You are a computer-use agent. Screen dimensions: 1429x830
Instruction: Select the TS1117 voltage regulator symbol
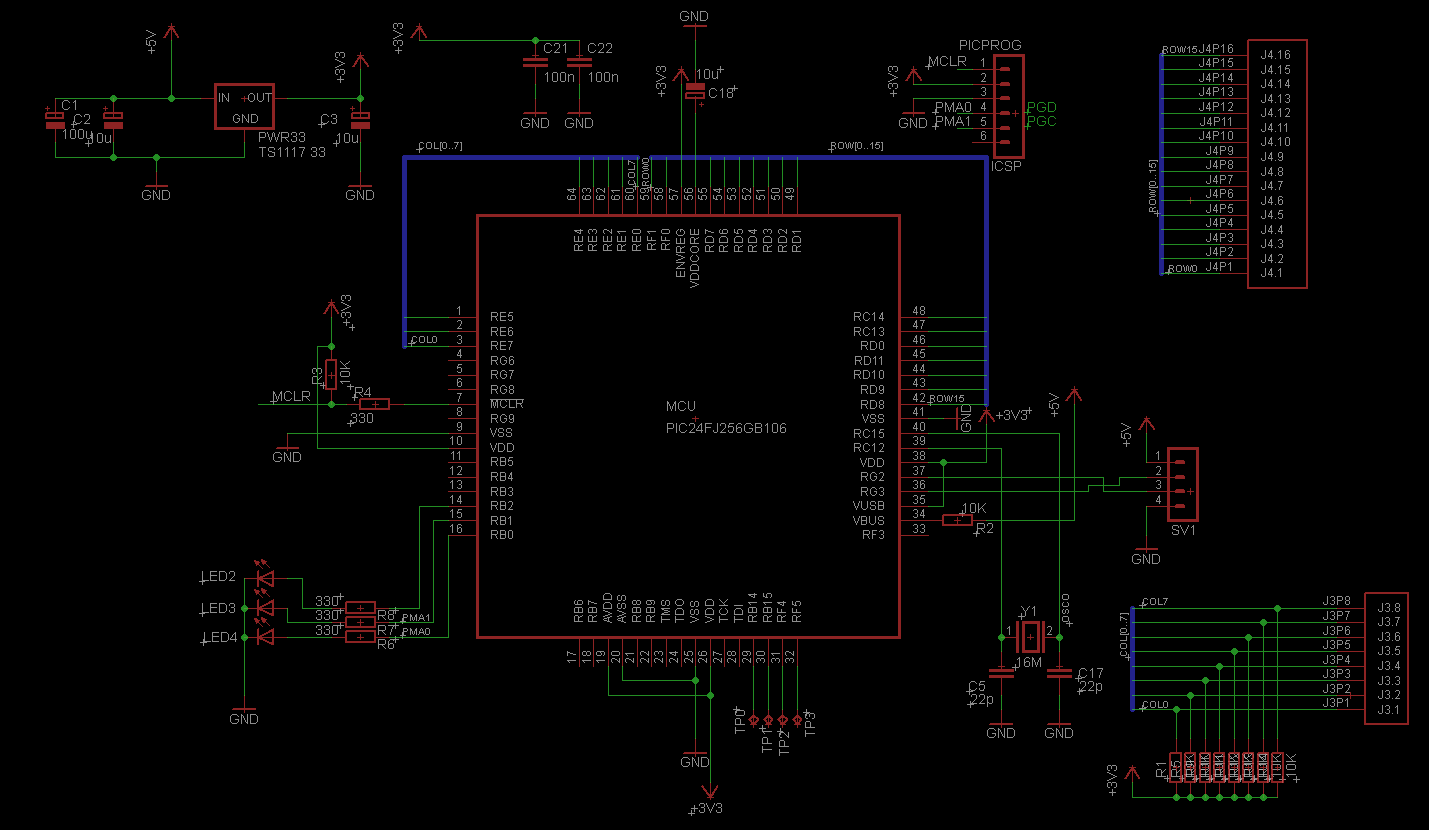(245, 107)
